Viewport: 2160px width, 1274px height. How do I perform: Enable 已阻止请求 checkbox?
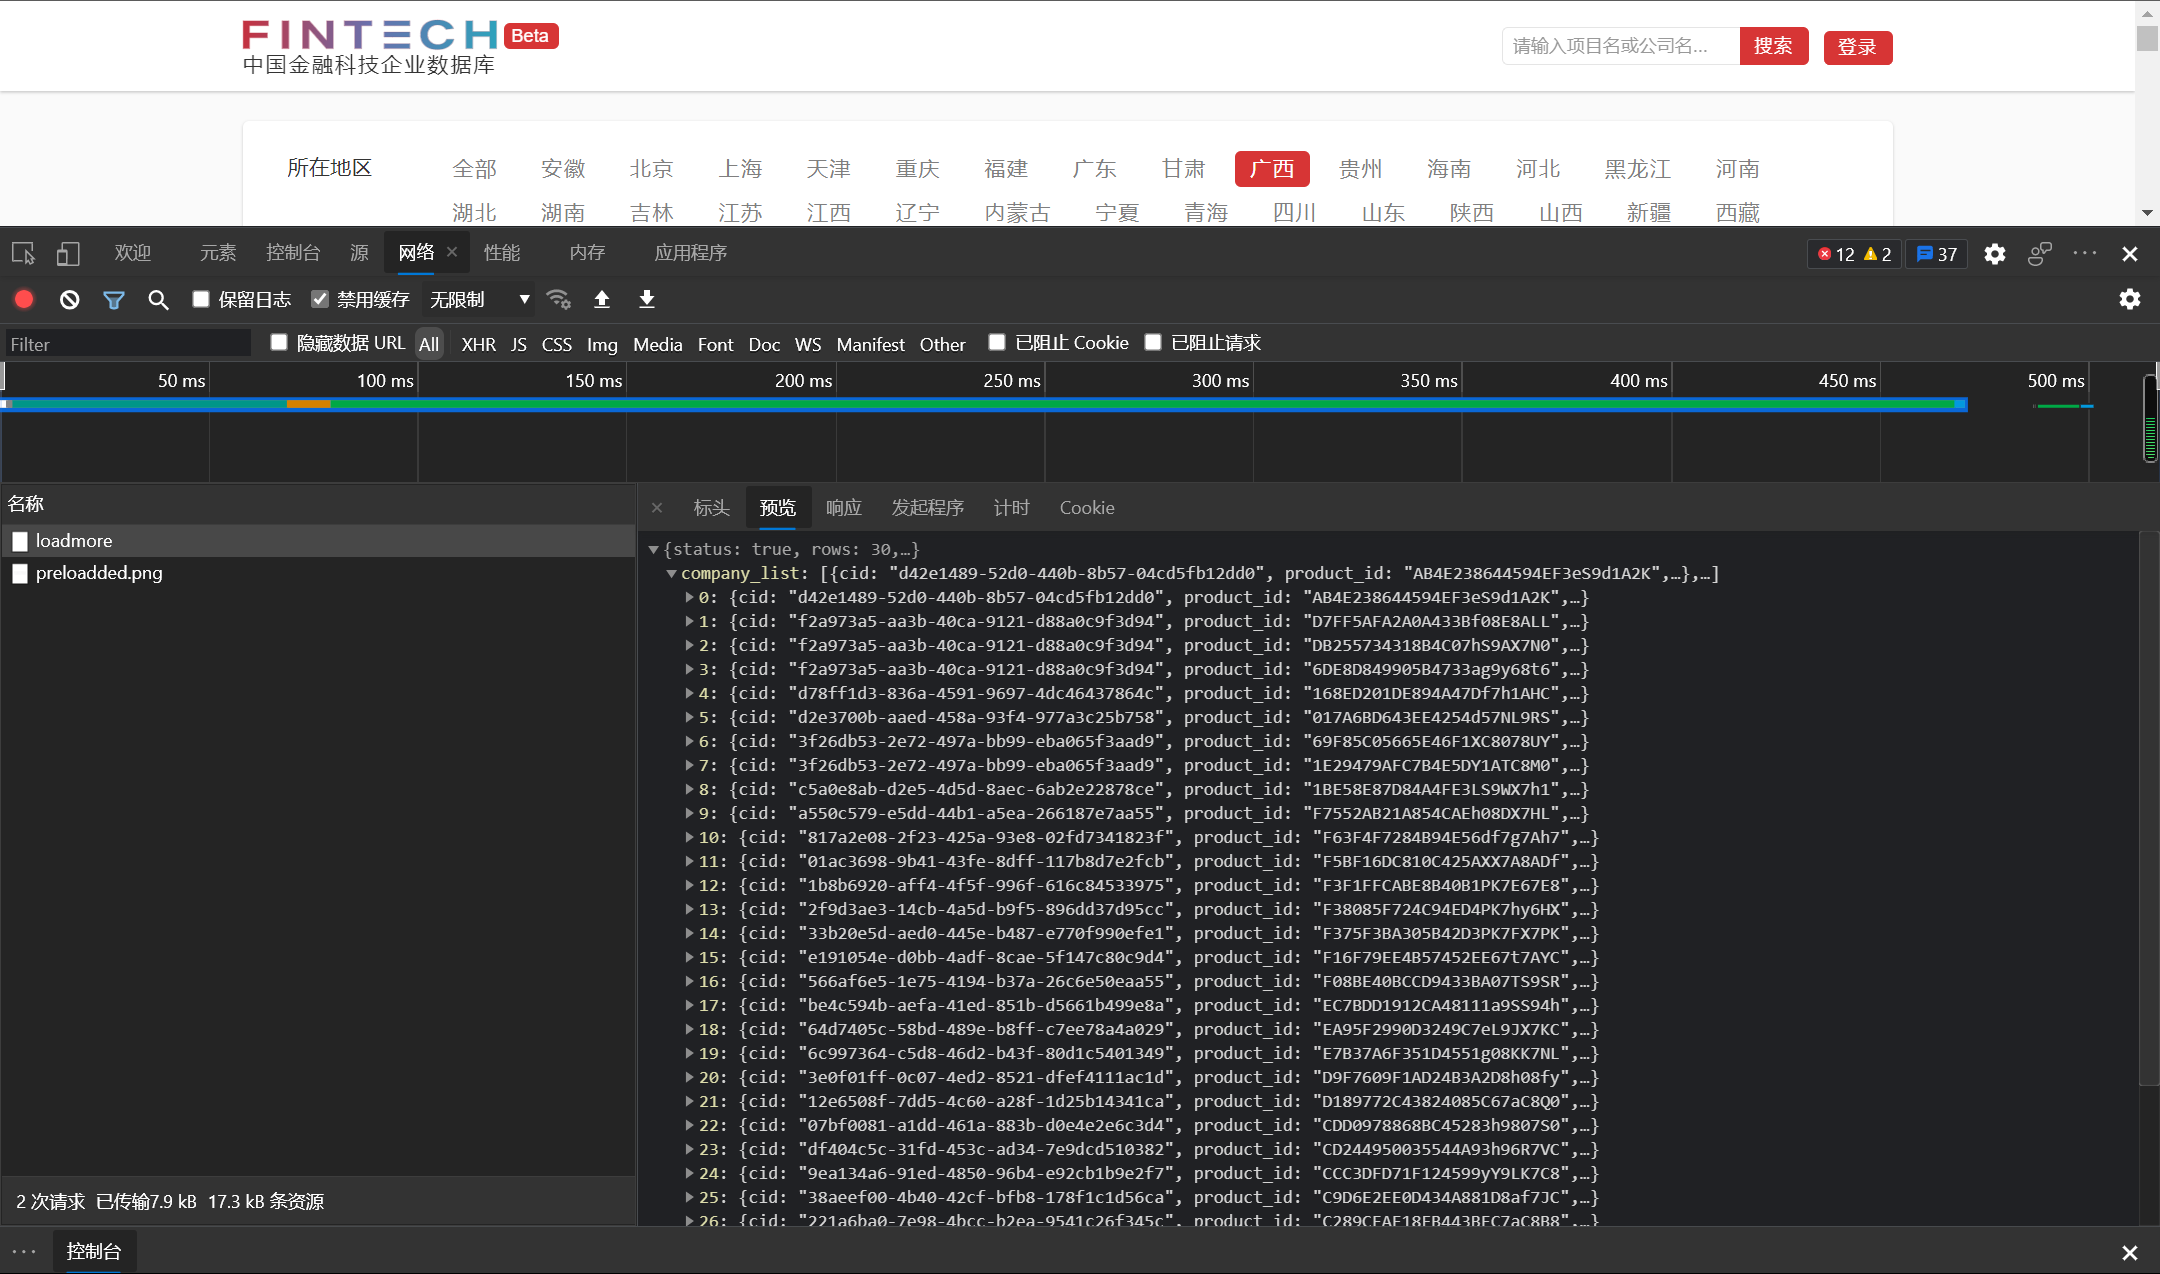coord(1153,342)
